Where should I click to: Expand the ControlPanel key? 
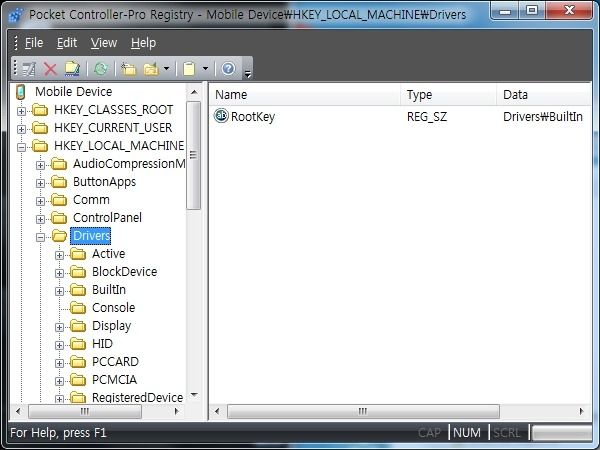pos(40,219)
